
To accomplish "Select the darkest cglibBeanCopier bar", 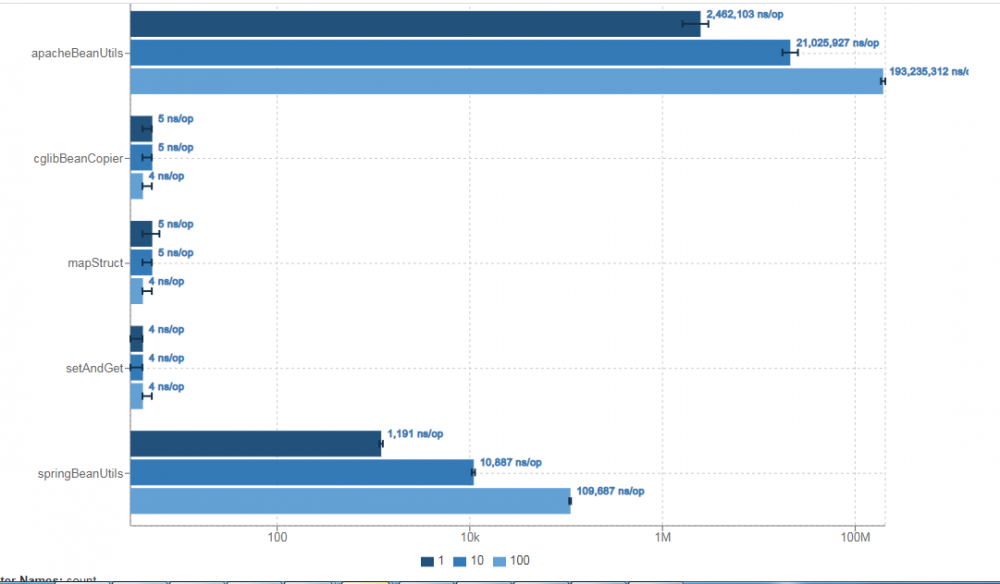I will (x=142, y=129).
